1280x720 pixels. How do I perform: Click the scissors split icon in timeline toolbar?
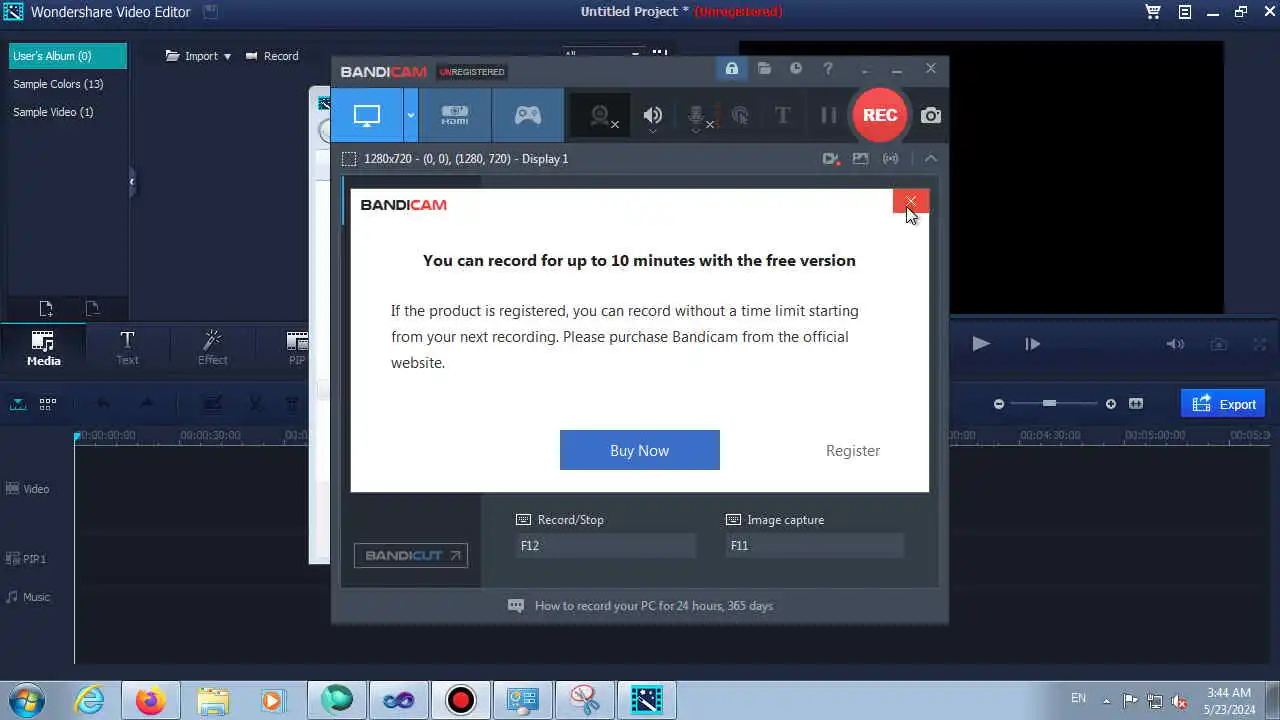[x=255, y=404]
